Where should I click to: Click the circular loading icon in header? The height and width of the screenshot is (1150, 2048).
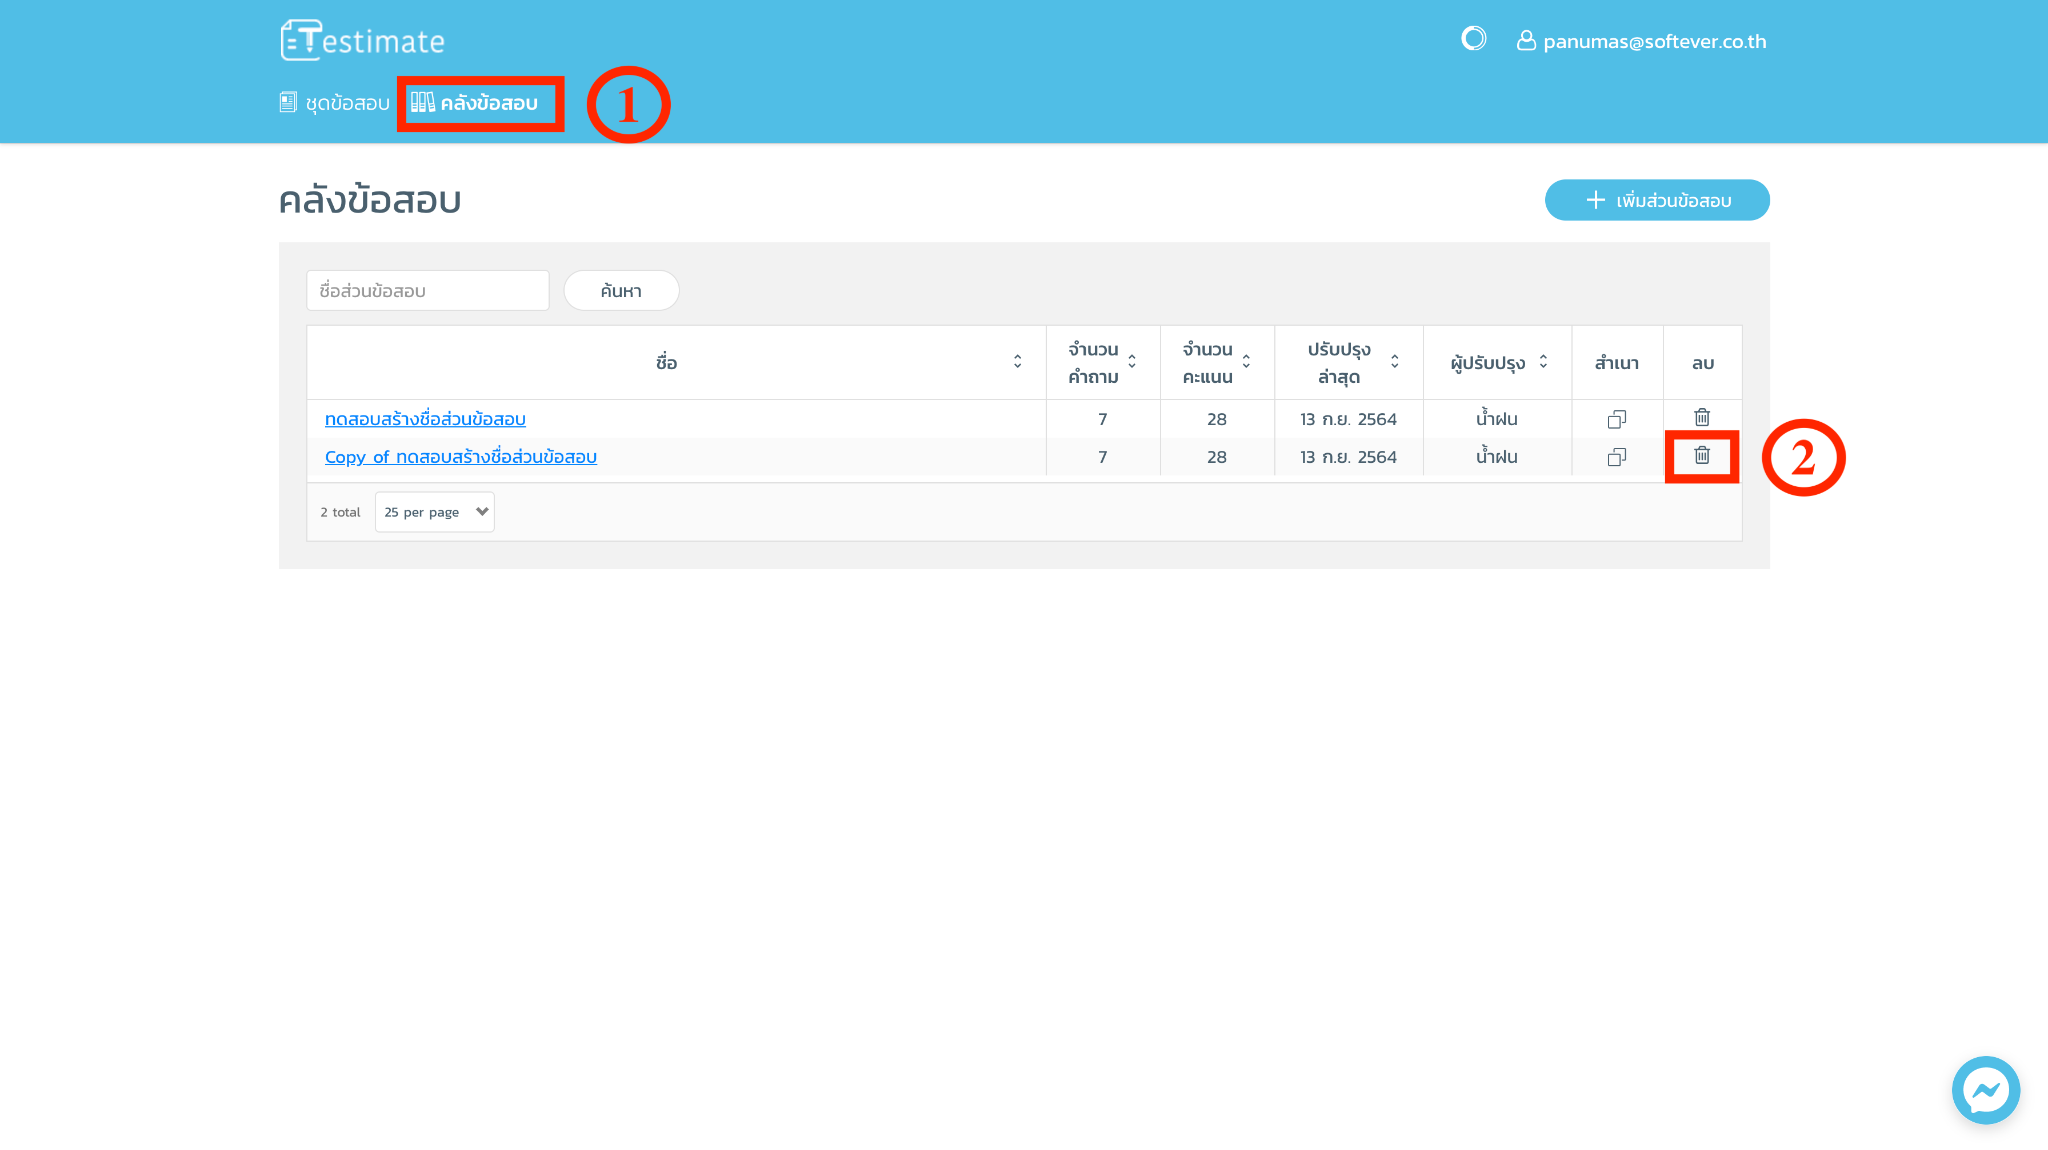[1473, 39]
